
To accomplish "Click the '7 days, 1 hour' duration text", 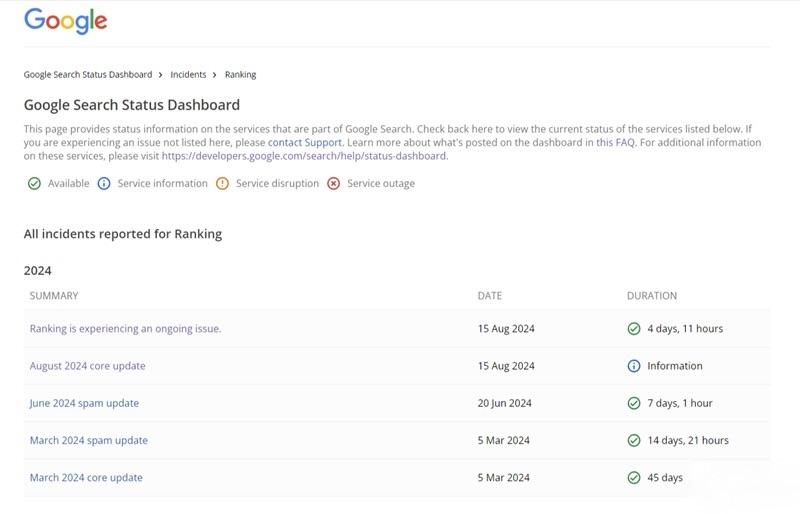I will pyautogui.click(x=680, y=403).
